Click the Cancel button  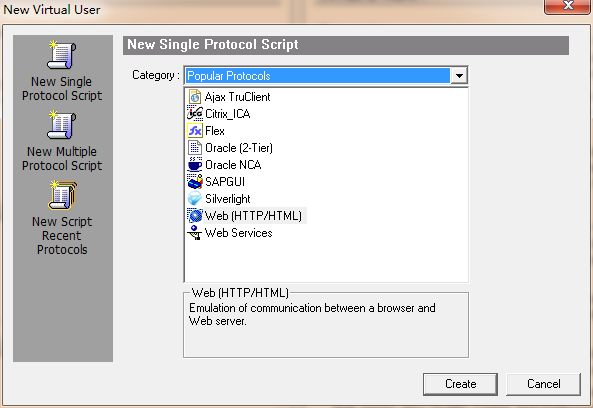(543, 384)
